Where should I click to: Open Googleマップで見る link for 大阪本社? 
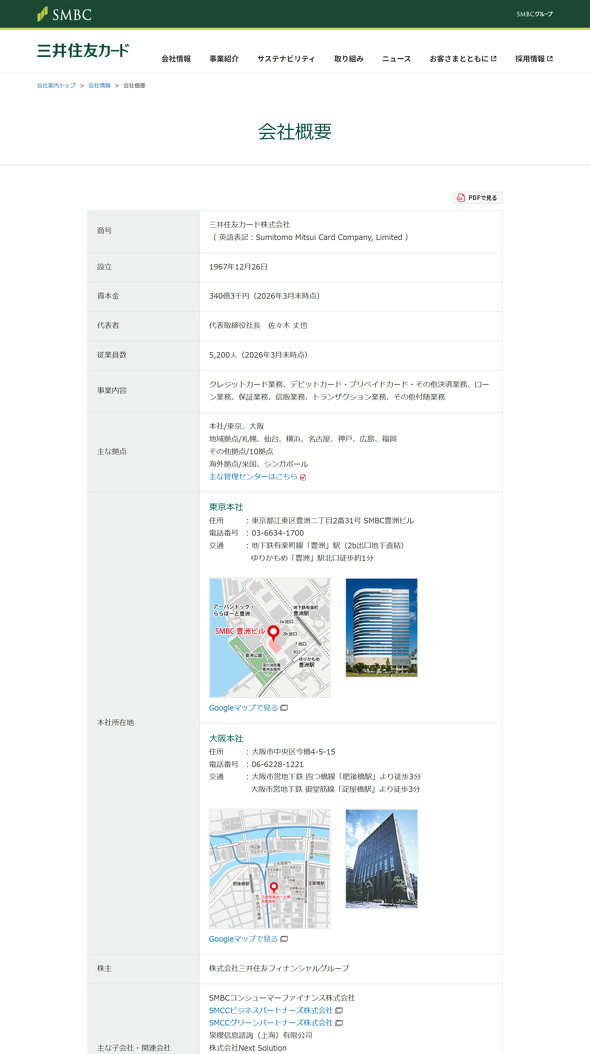pos(243,938)
